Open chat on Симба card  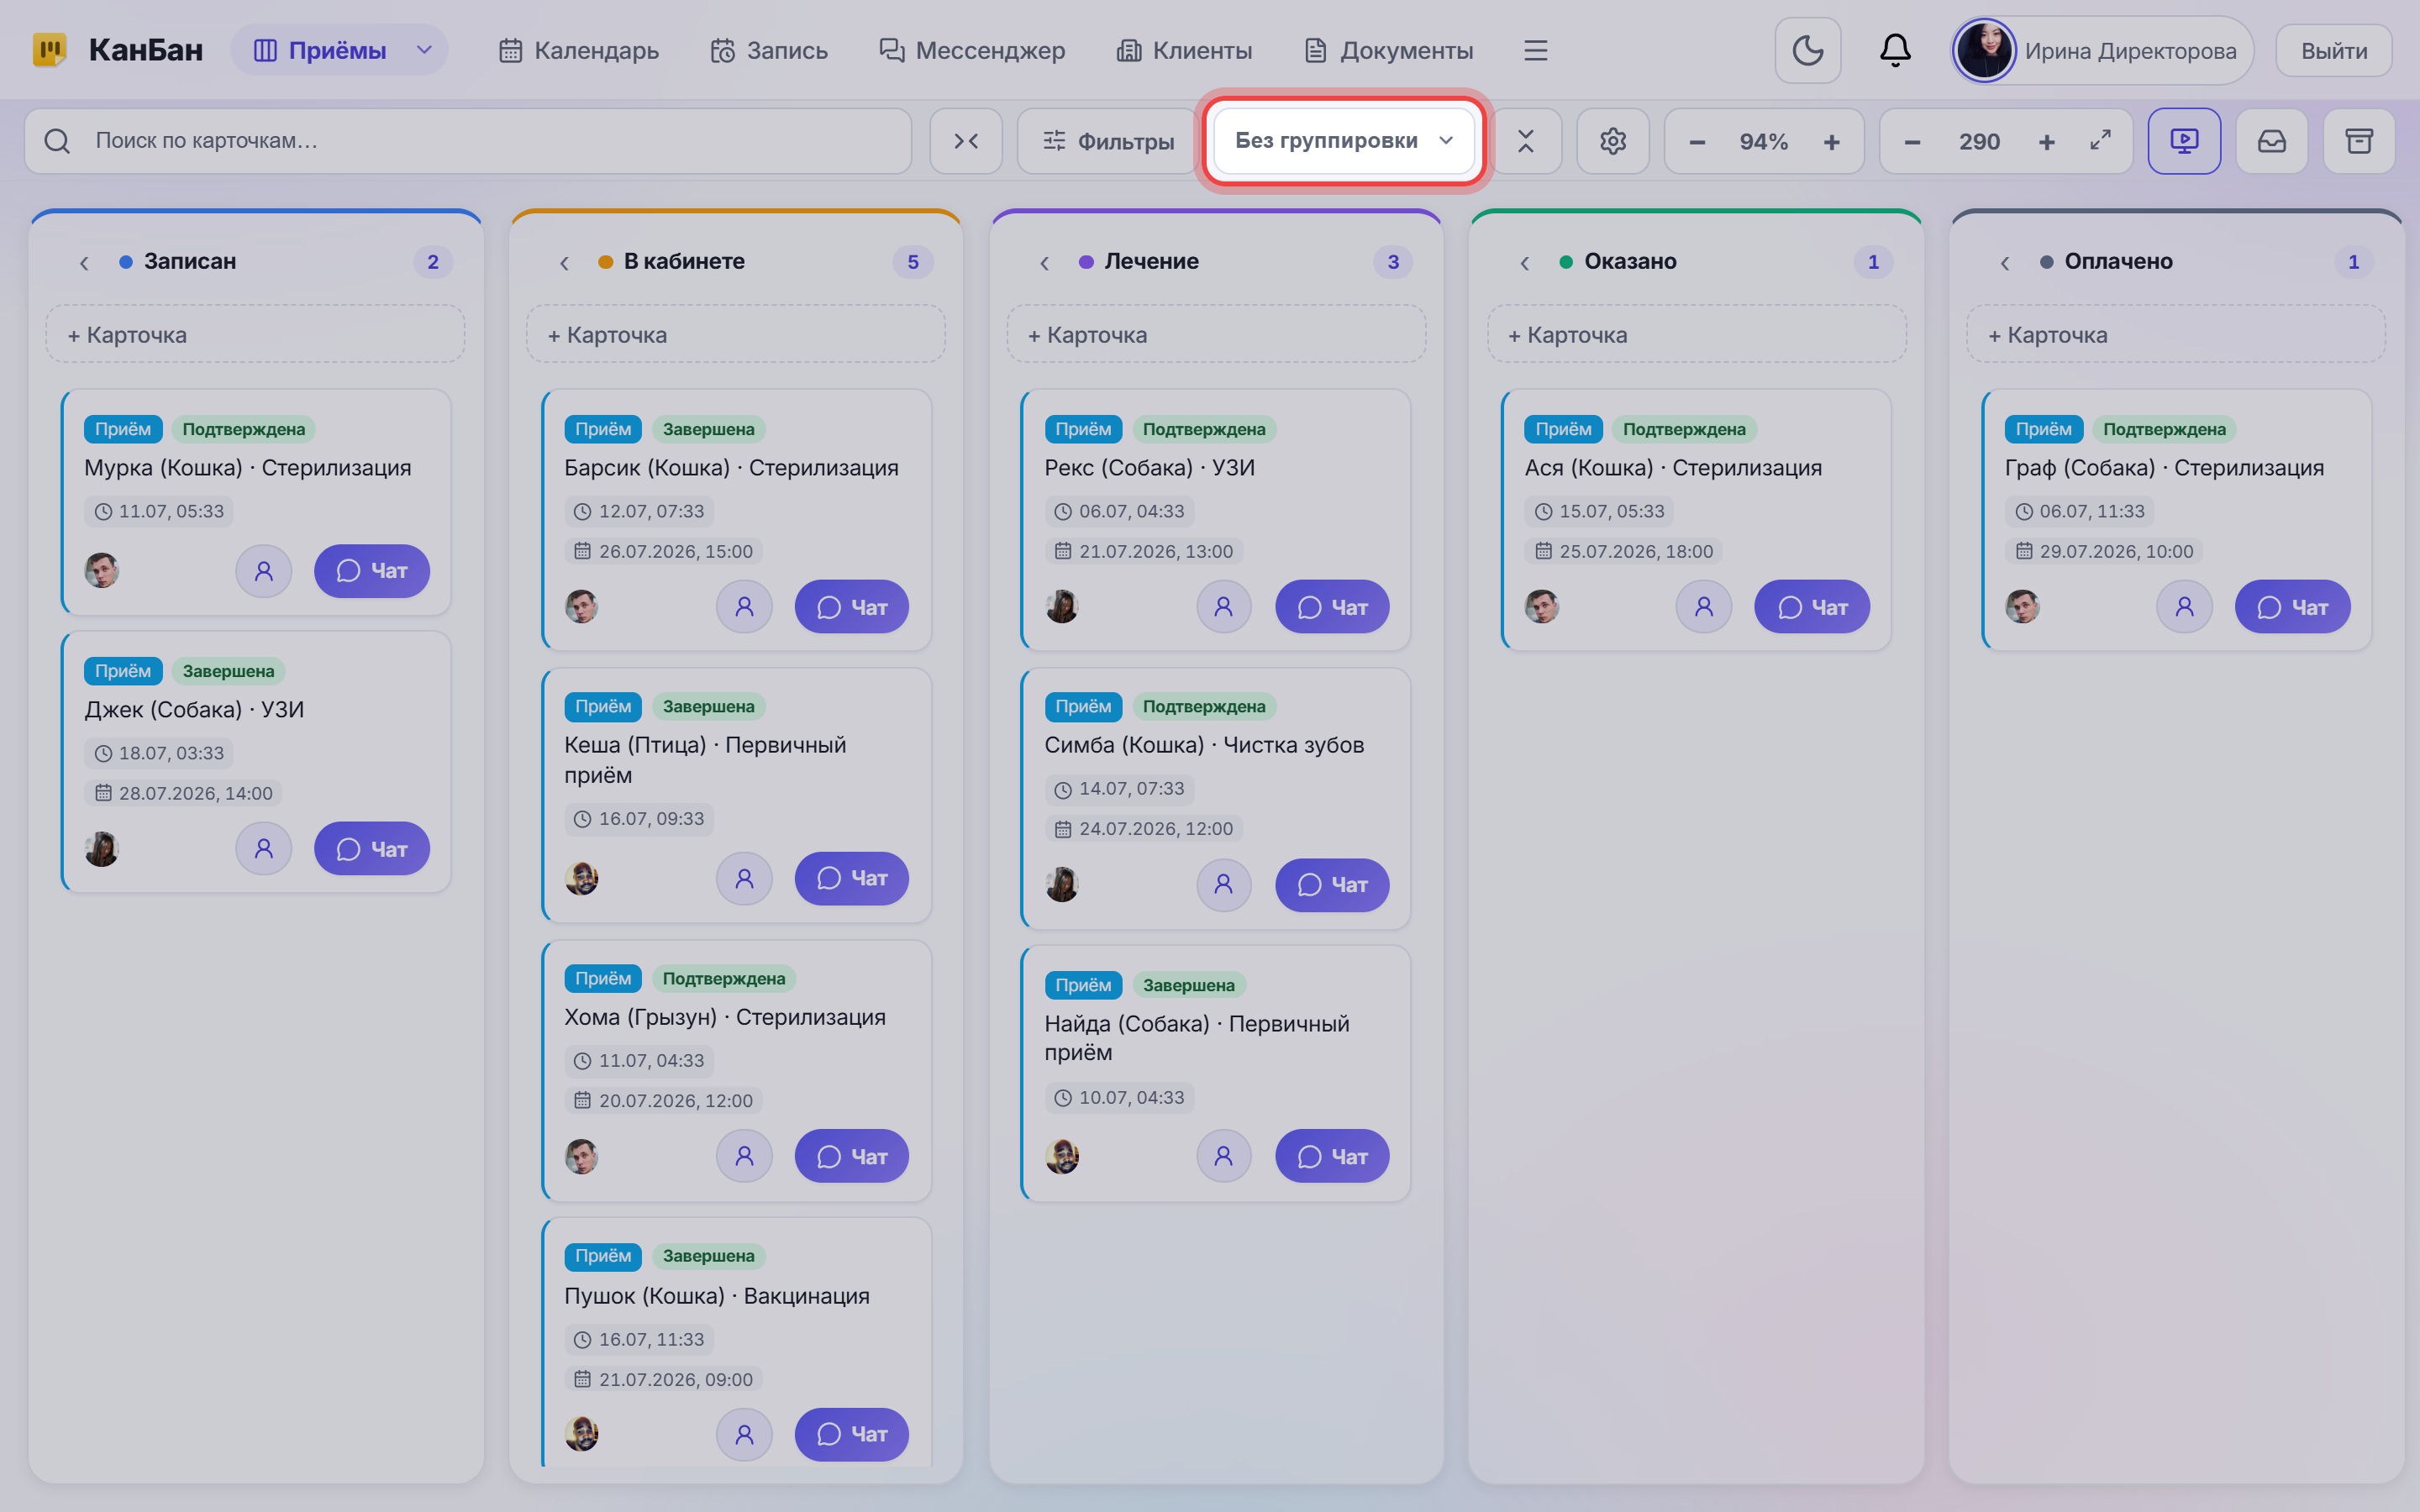[1332, 885]
